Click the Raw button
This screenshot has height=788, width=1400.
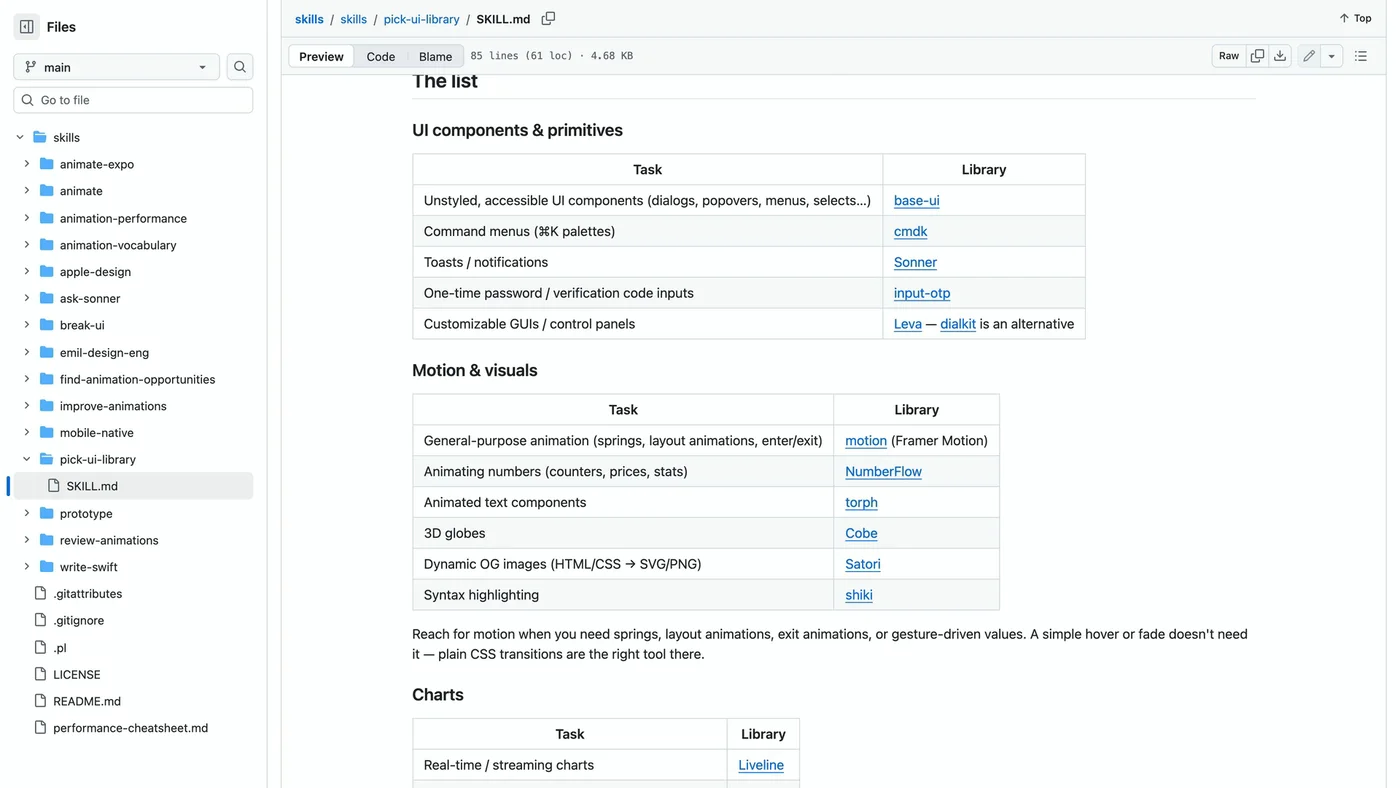coord(1229,56)
